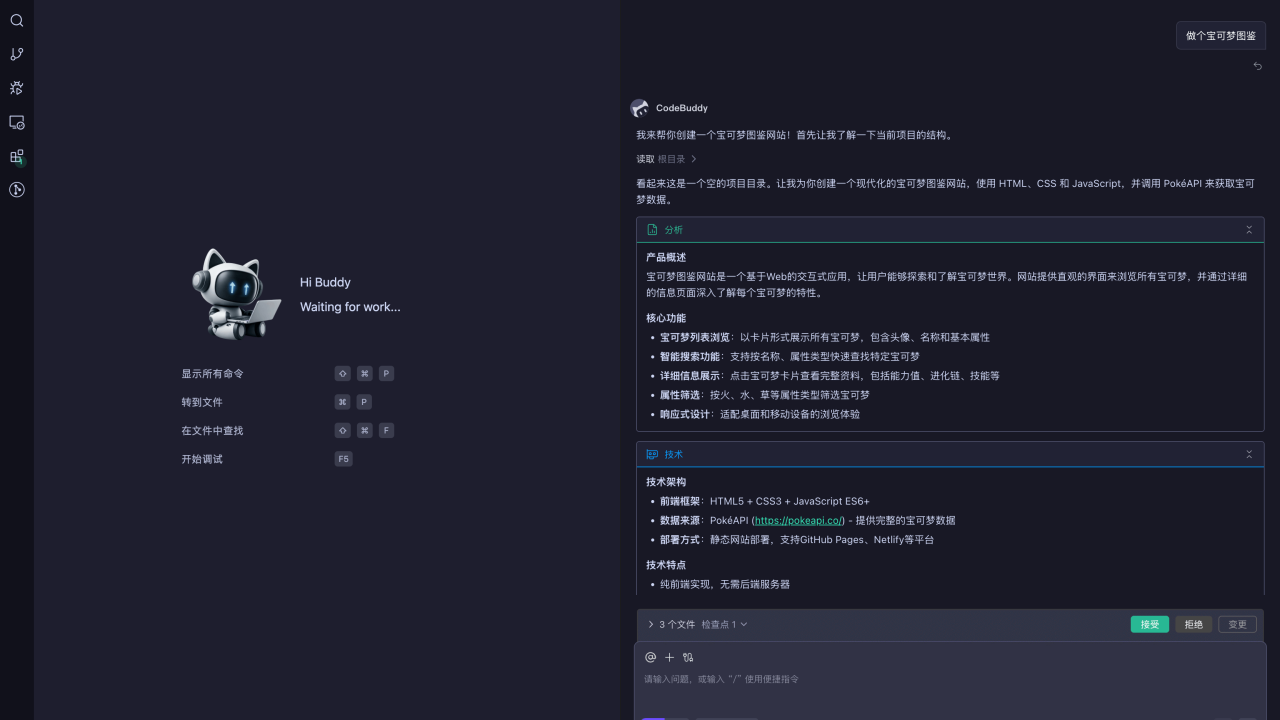Click the Hi Buddy greeting text

(x=325, y=282)
